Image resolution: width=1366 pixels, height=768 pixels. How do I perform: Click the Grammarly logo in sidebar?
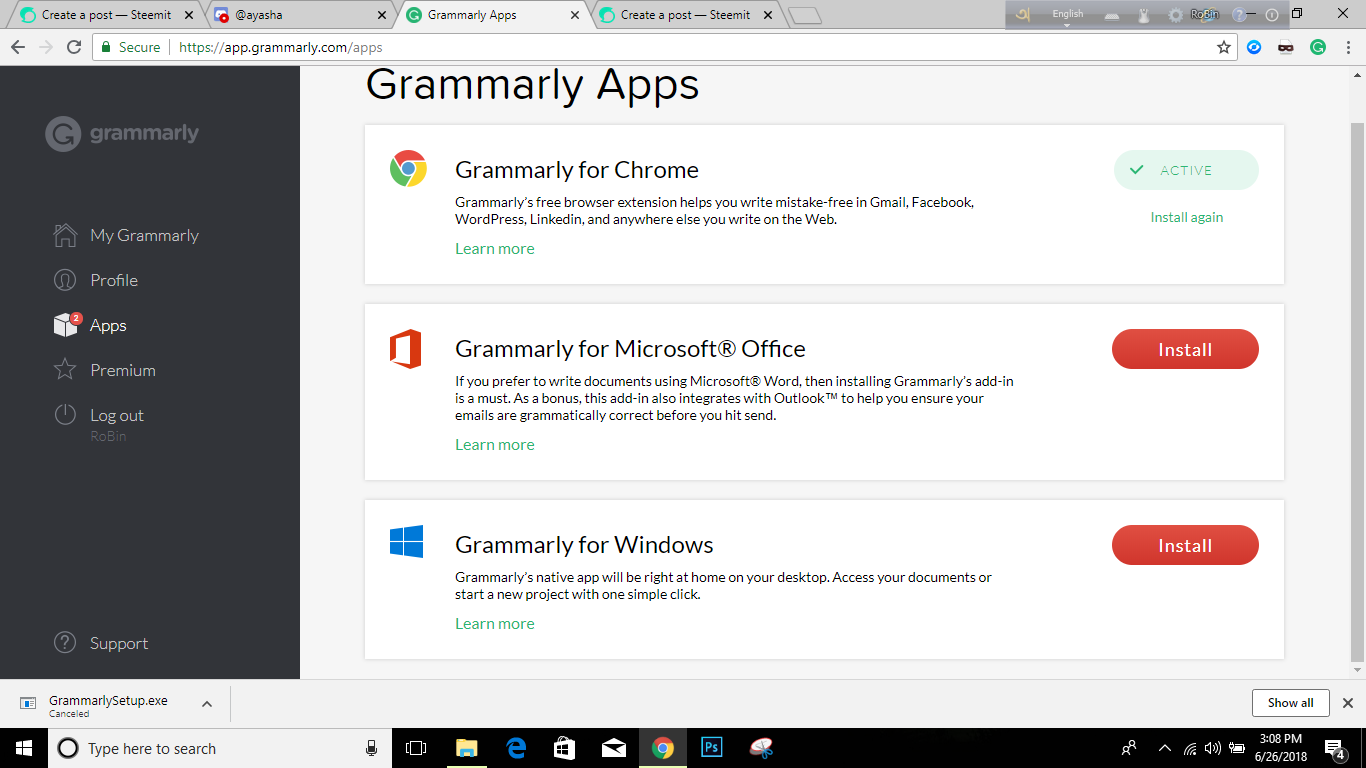click(x=122, y=134)
